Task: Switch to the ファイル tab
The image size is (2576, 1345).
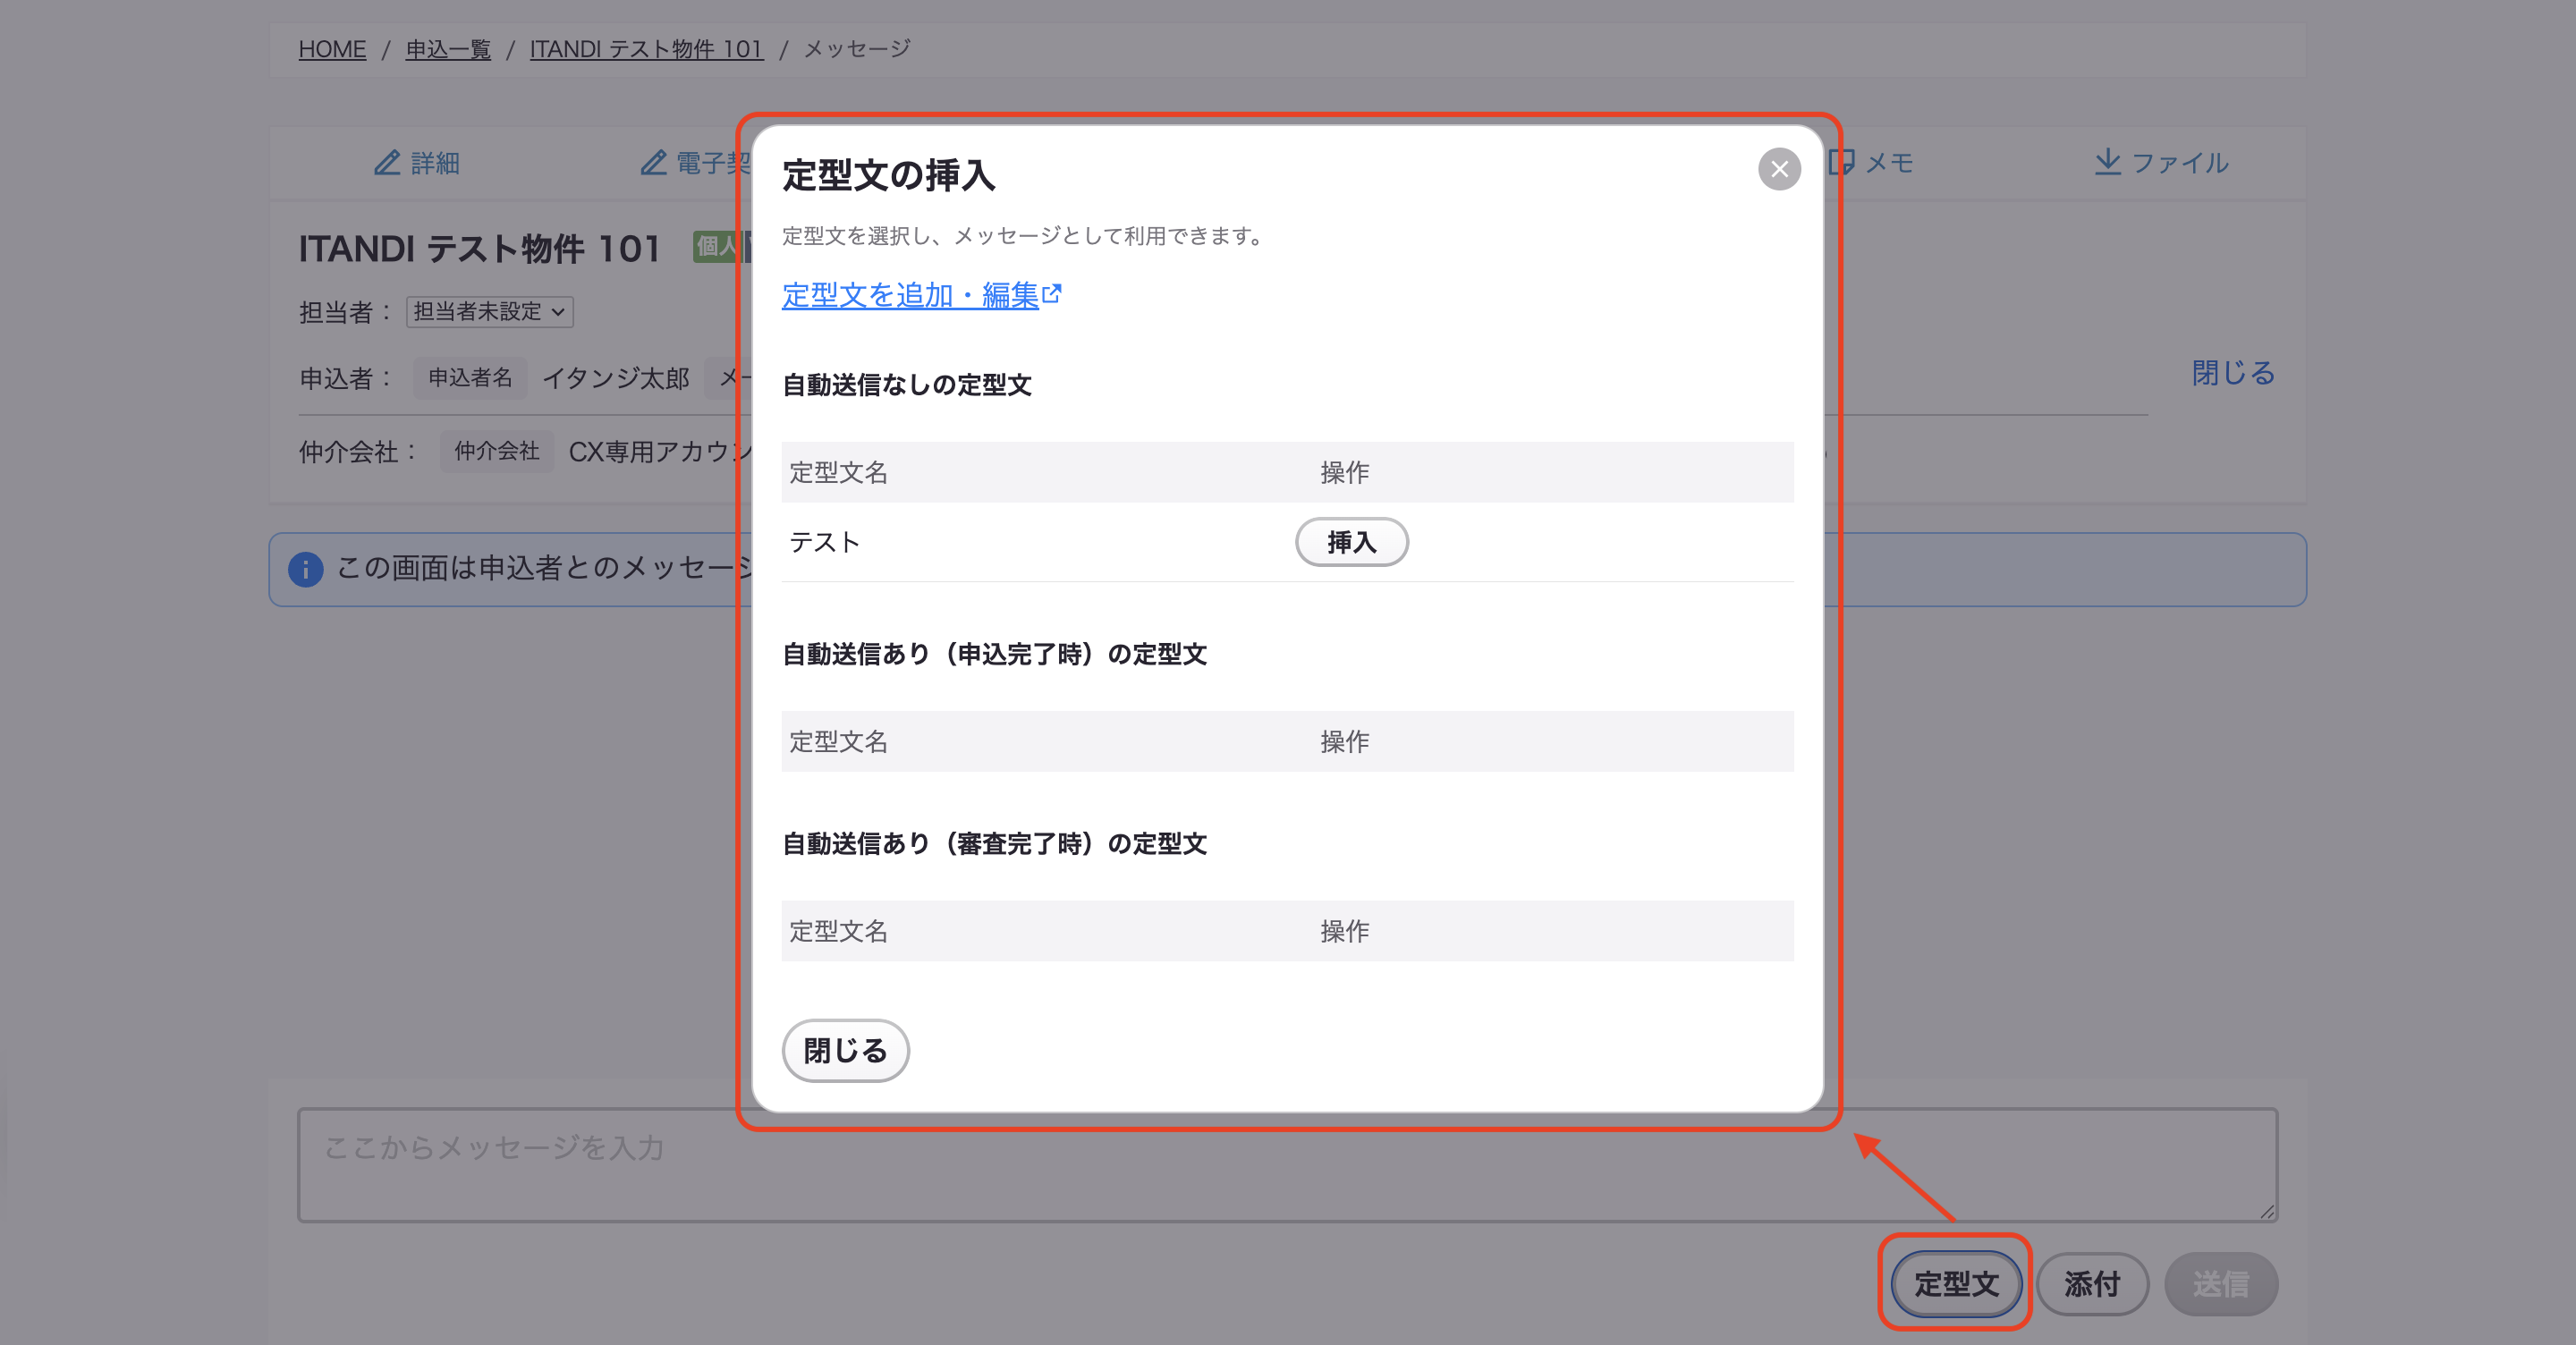Action: 2161,163
